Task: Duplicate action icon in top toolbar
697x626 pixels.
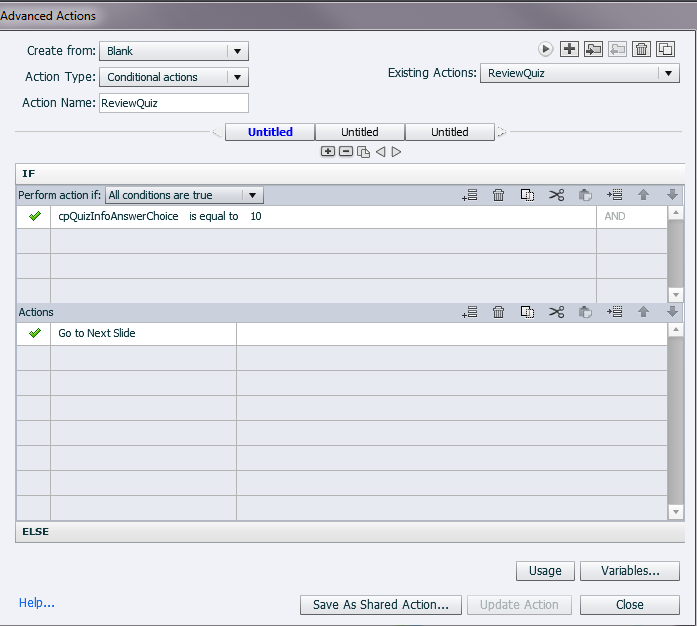Action: point(665,48)
